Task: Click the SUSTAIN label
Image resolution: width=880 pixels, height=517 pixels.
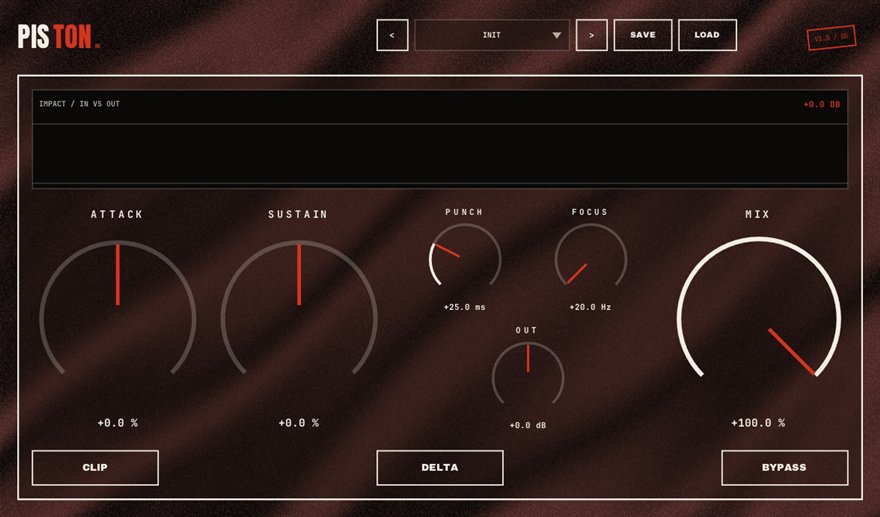Action: (x=298, y=214)
